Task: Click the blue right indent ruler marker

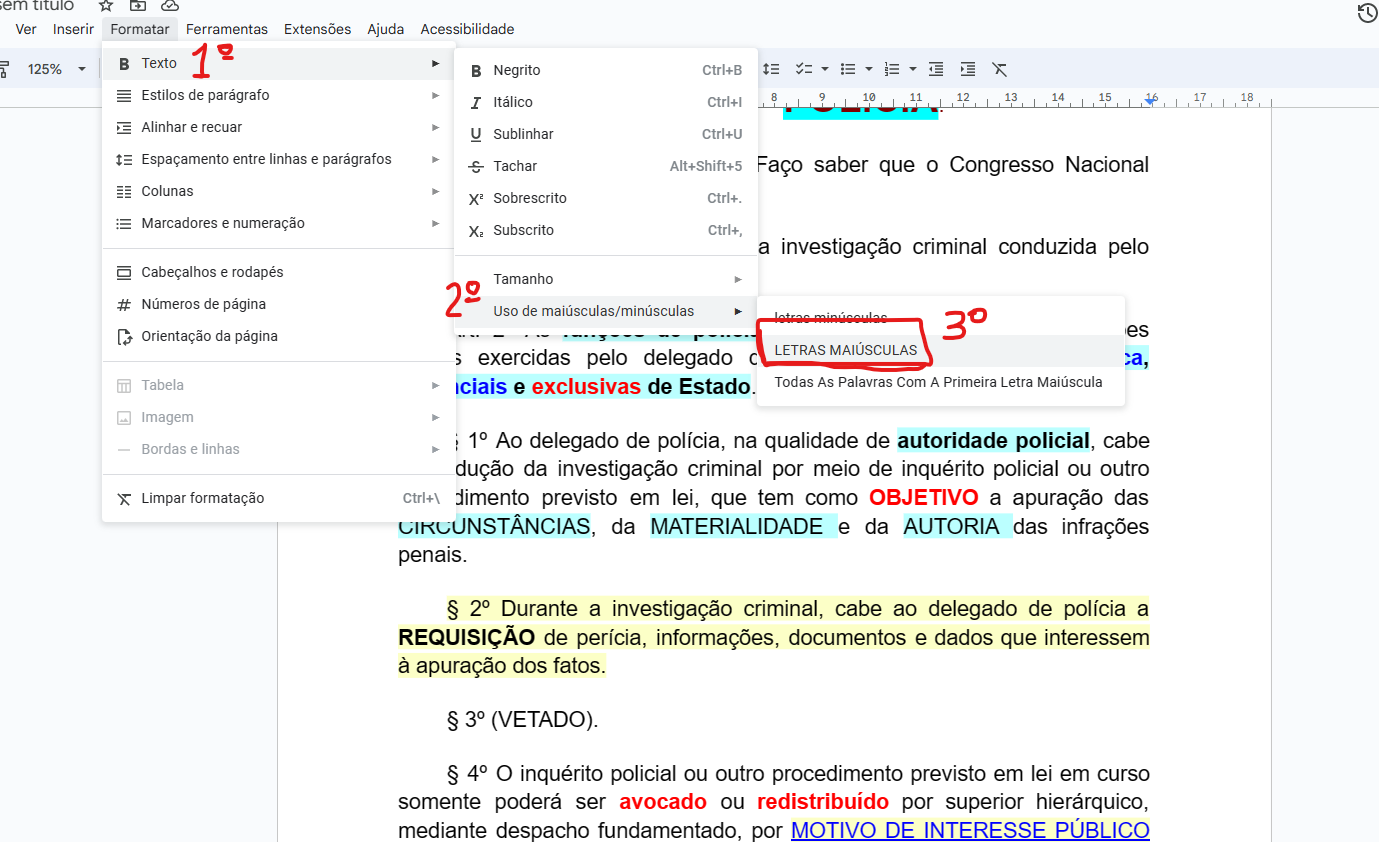Action: tap(1151, 100)
